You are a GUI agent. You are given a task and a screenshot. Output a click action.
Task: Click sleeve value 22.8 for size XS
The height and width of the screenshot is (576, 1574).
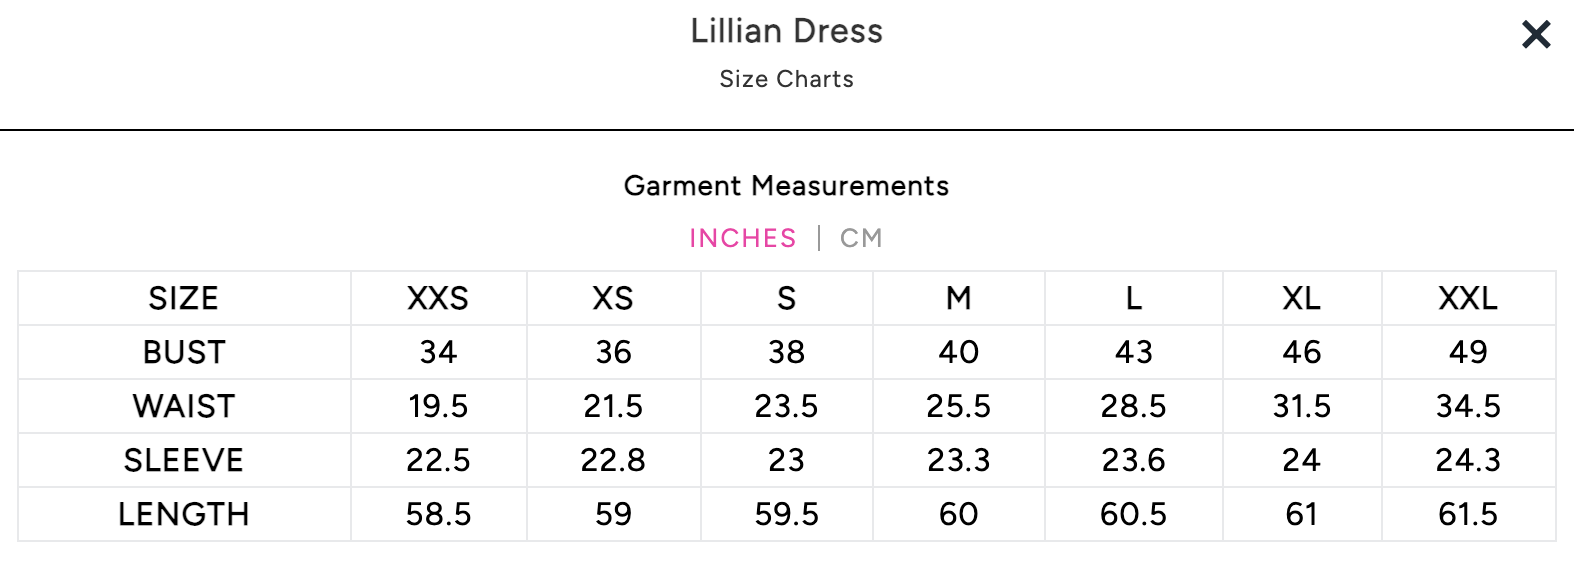click(x=613, y=460)
